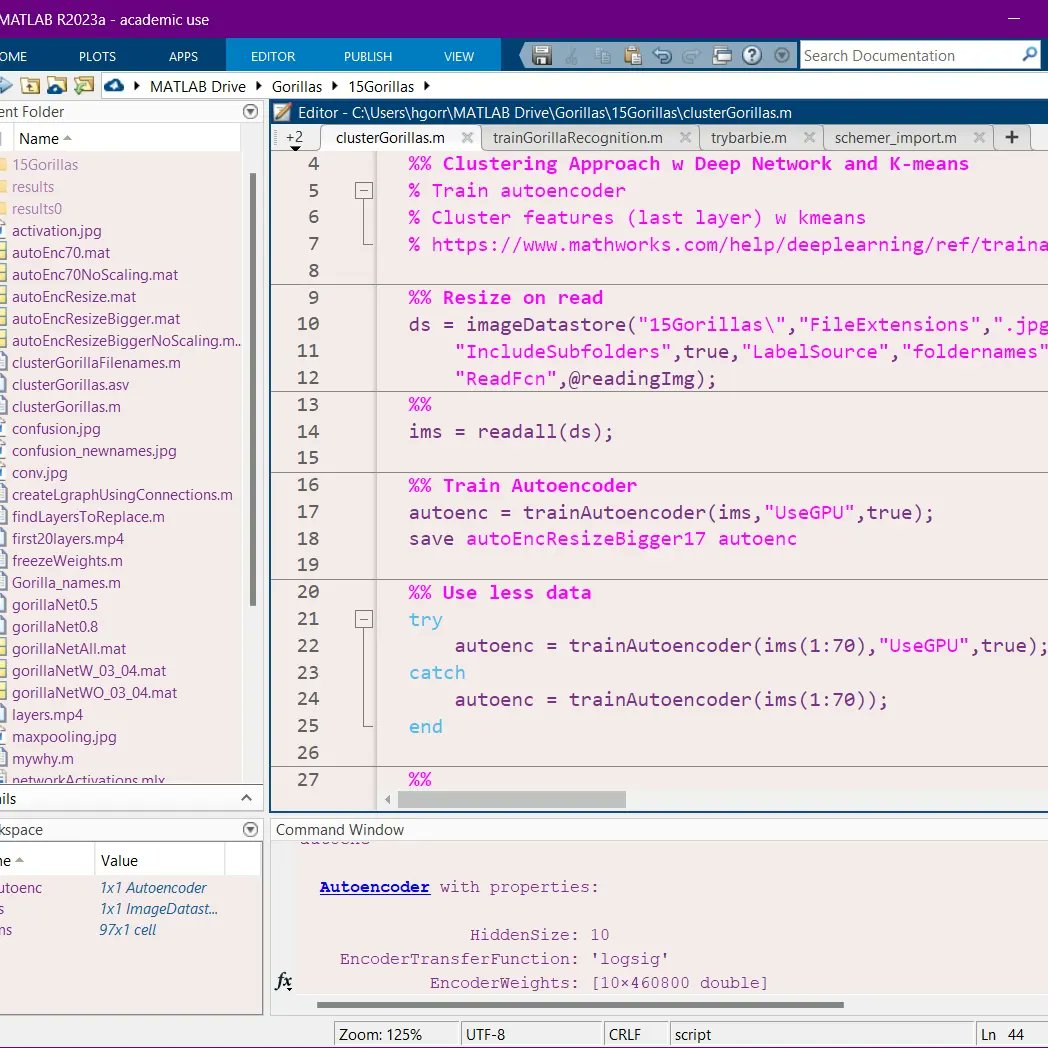This screenshot has height=1048, width=1048.
Task: Close the trybarbie.m tab
Action: coord(809,137)
